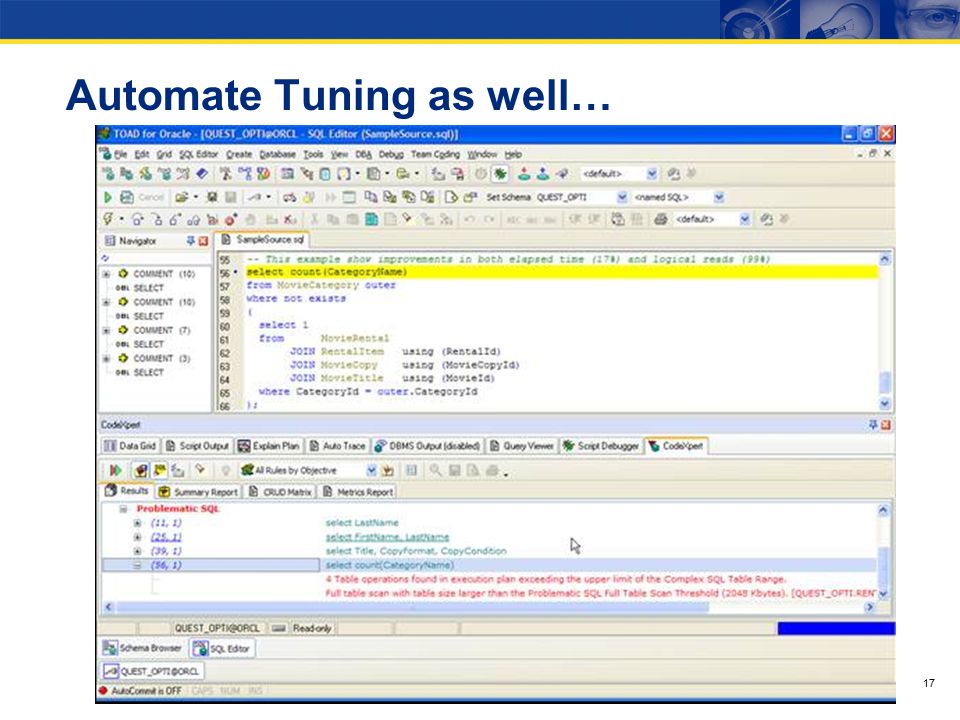Click the open file folder icon
960x720 pixels.
181,197
